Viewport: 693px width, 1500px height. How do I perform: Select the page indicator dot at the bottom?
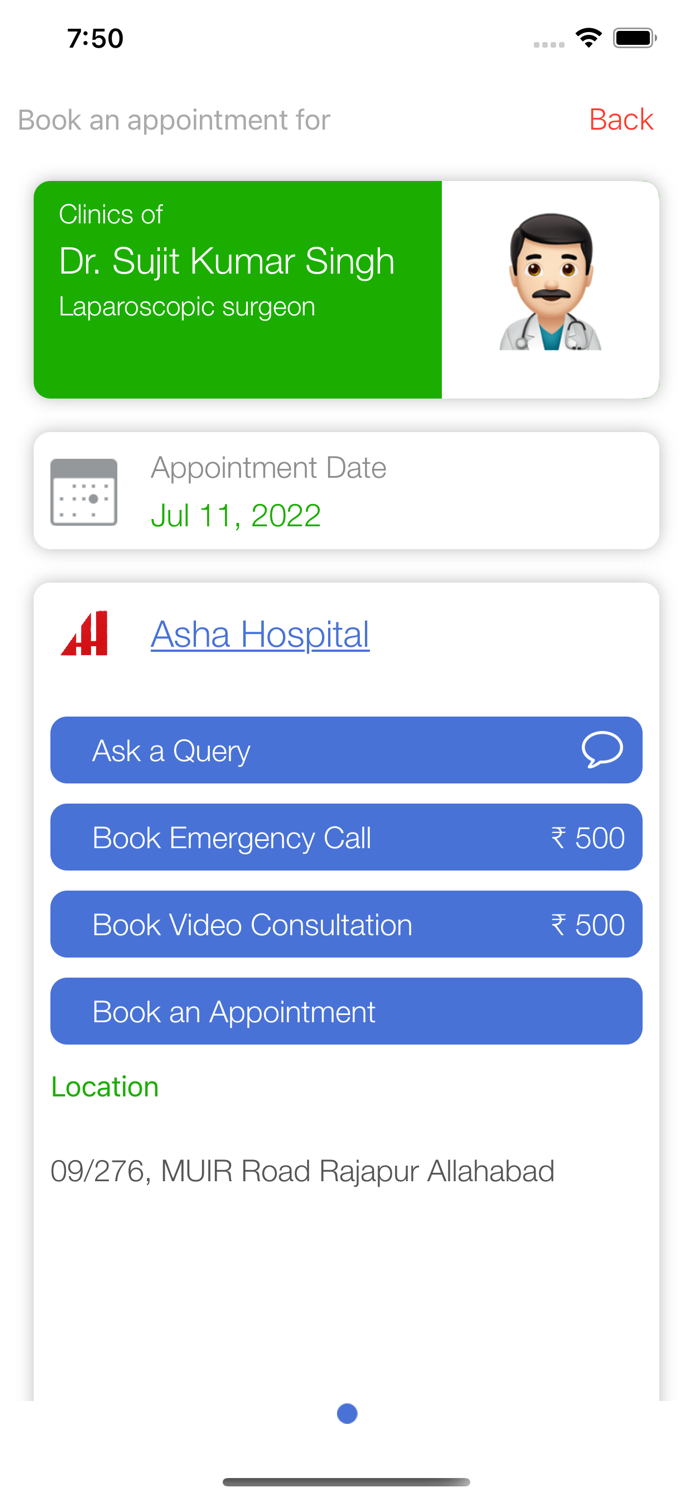pos(346,1413)
